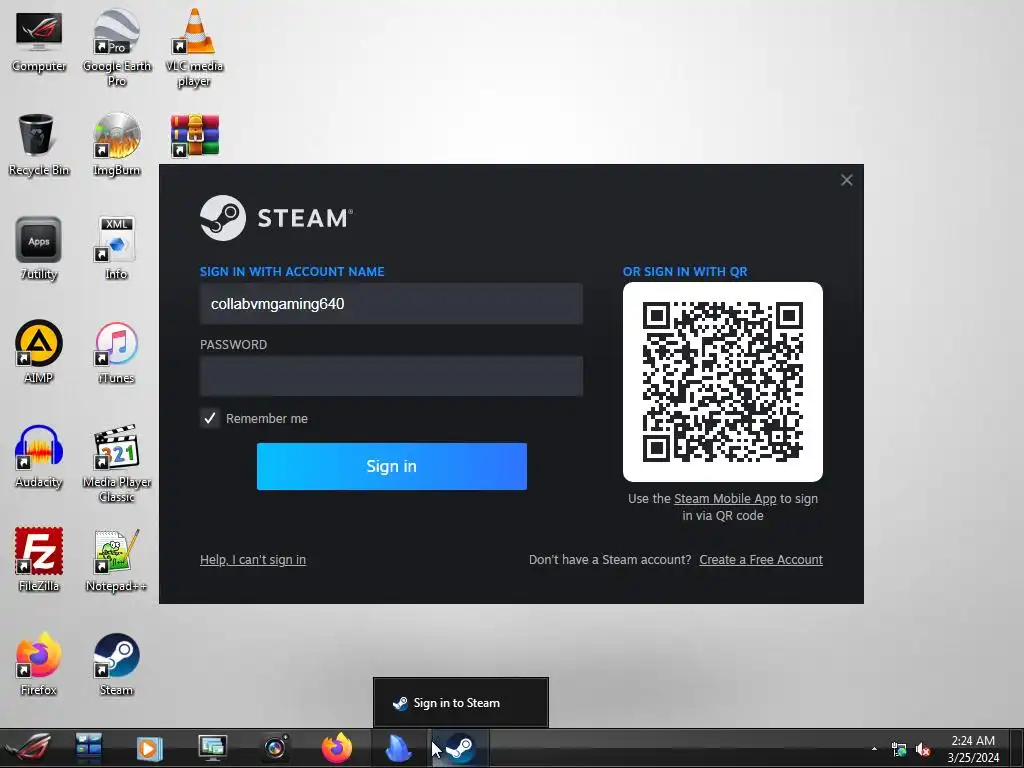
Task: Select the AIMP desktop shortcut
Action: [x=39, y=352]
